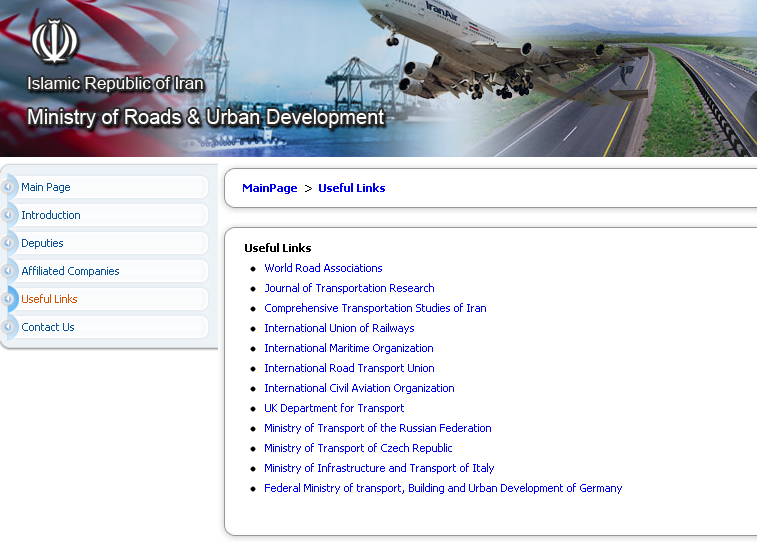
Task: Go to the Introduction sidebar item
Action: [x=51, y=215]
